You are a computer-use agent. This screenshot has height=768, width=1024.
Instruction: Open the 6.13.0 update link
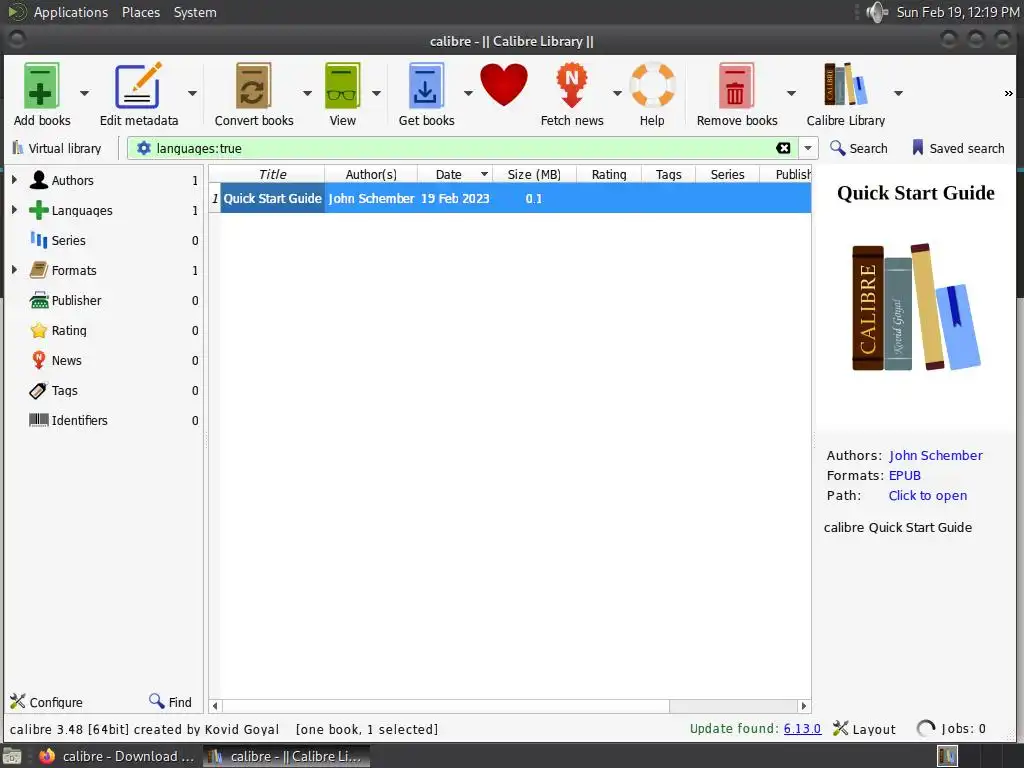[802, 728]
